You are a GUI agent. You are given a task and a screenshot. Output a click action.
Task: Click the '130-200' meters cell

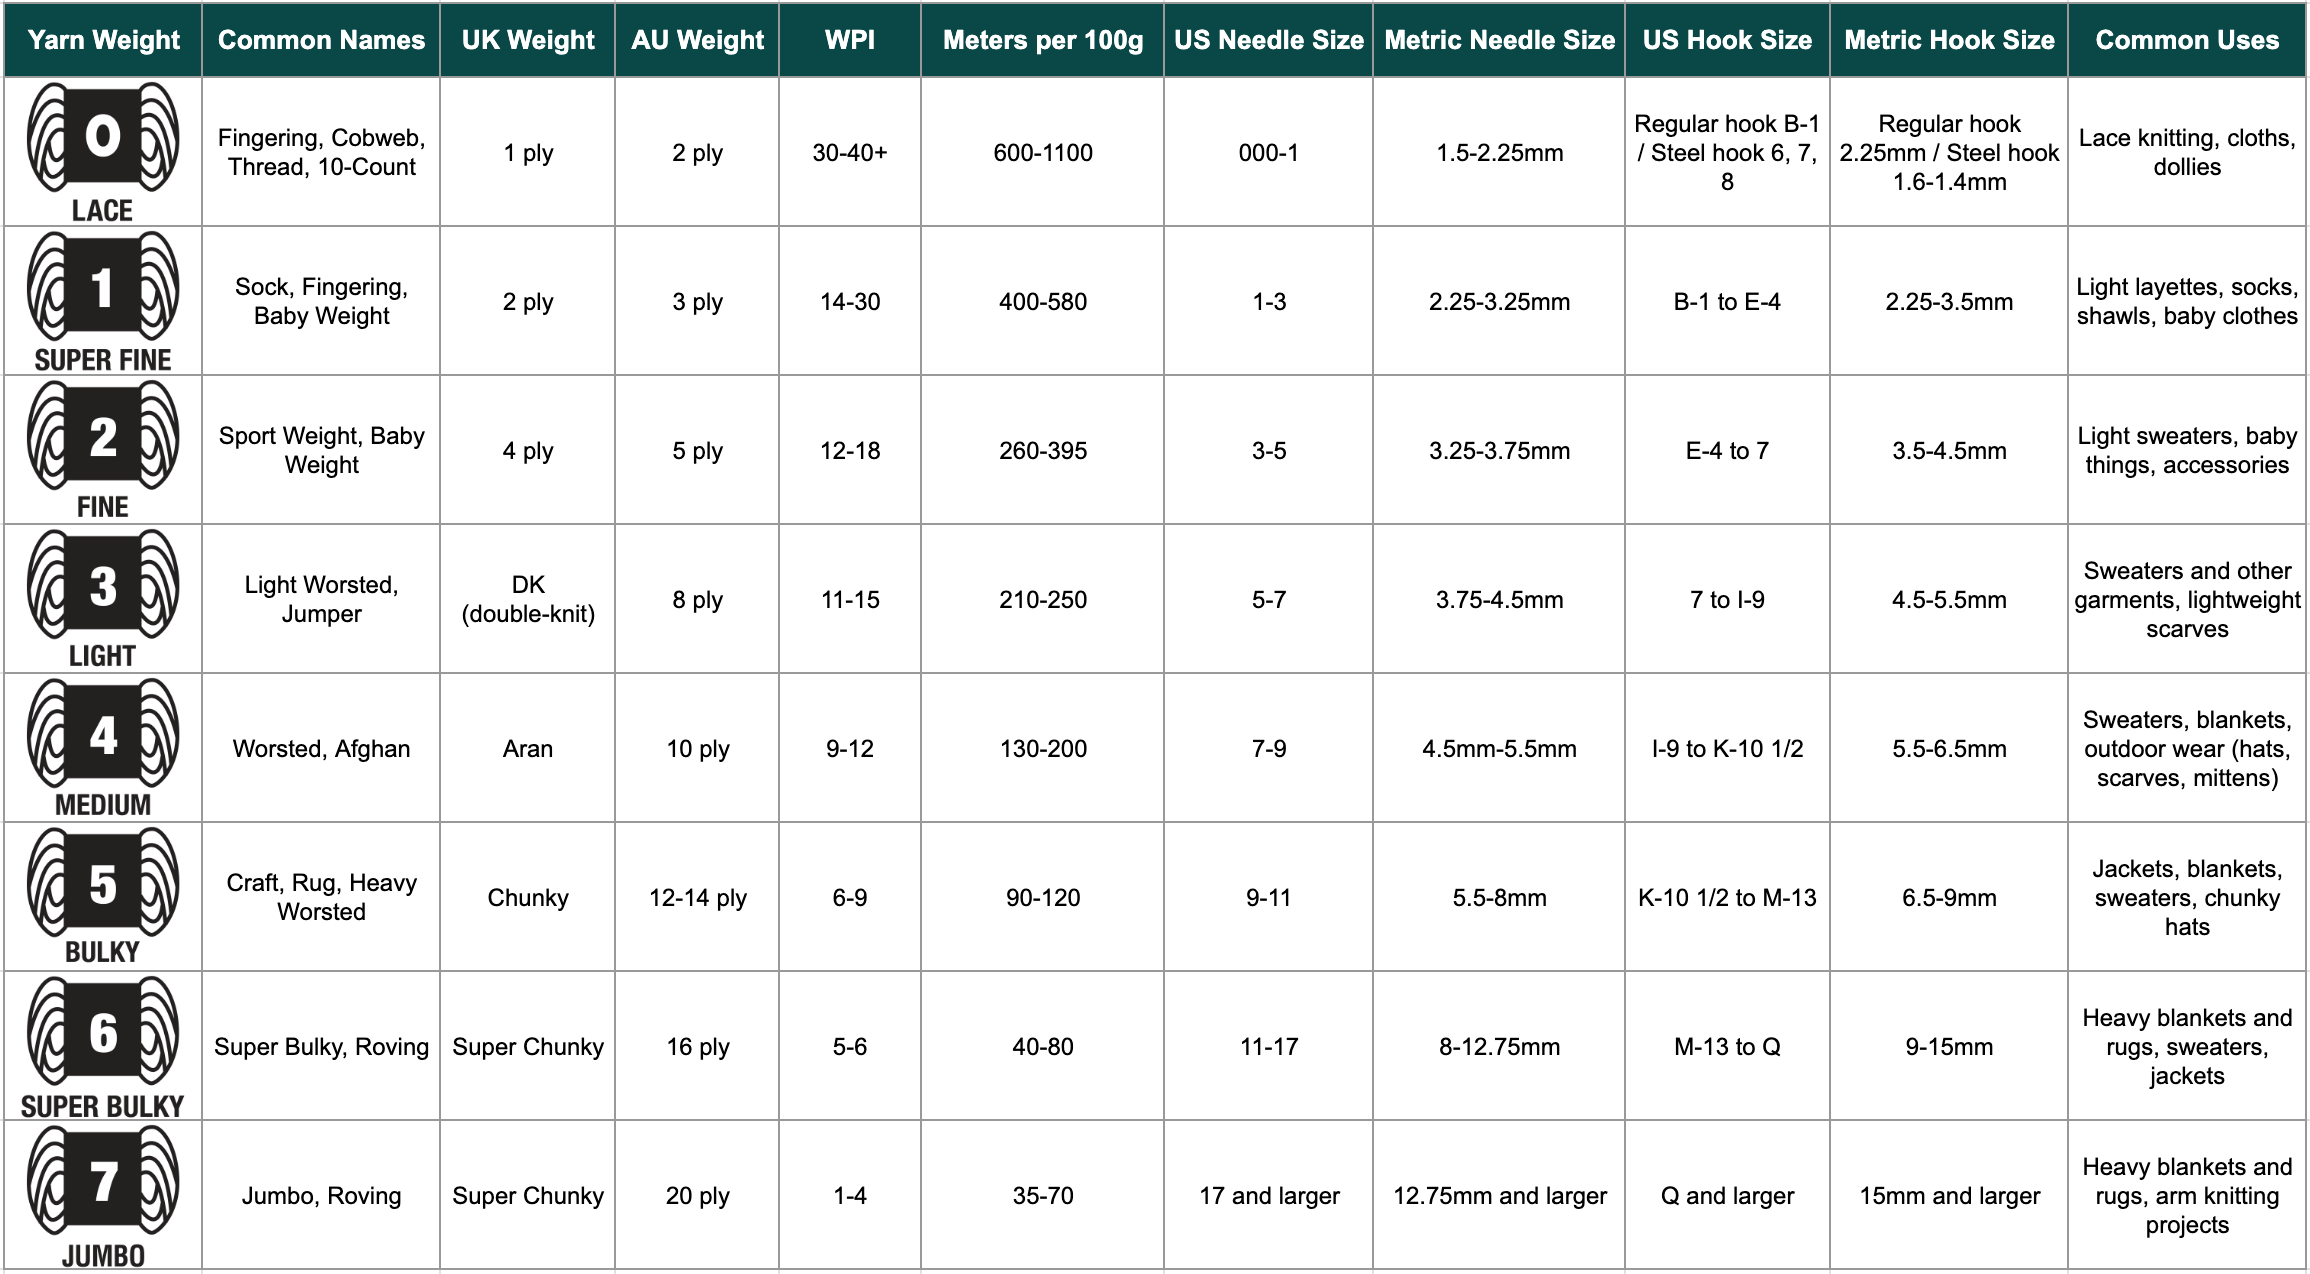(x=1043, y=748)
